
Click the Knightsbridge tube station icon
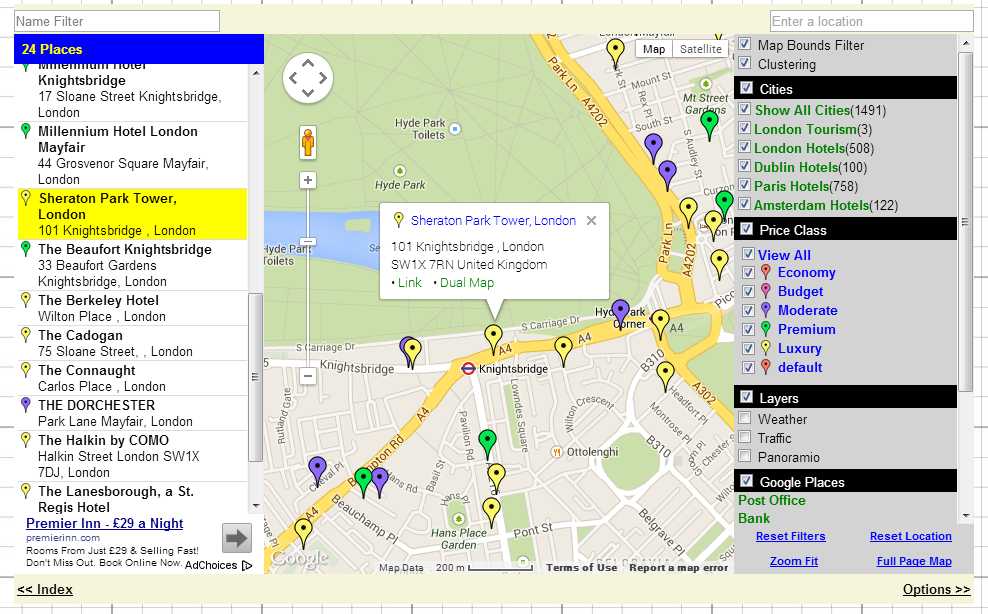coord(468,369)
